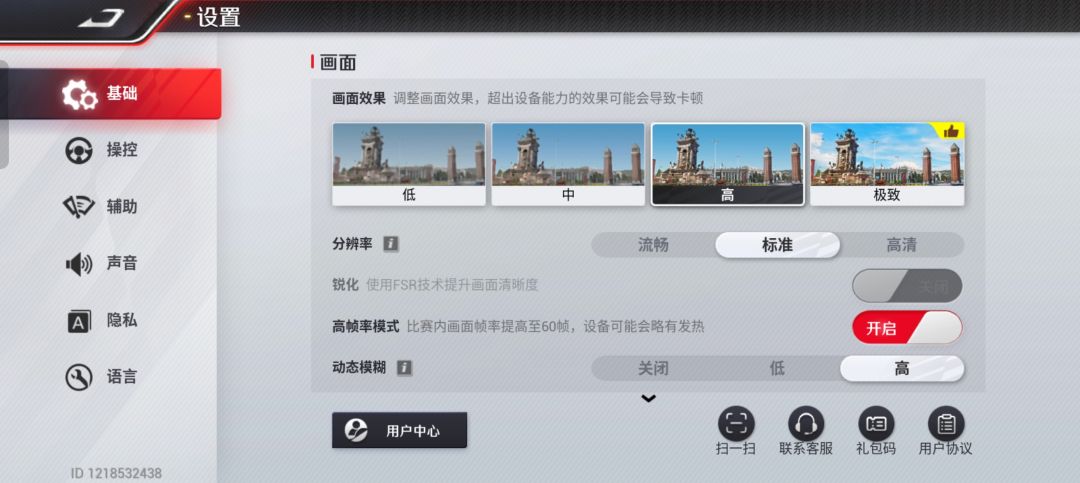Contact support via the 联系客服 headset icon

tap(806, 423)
